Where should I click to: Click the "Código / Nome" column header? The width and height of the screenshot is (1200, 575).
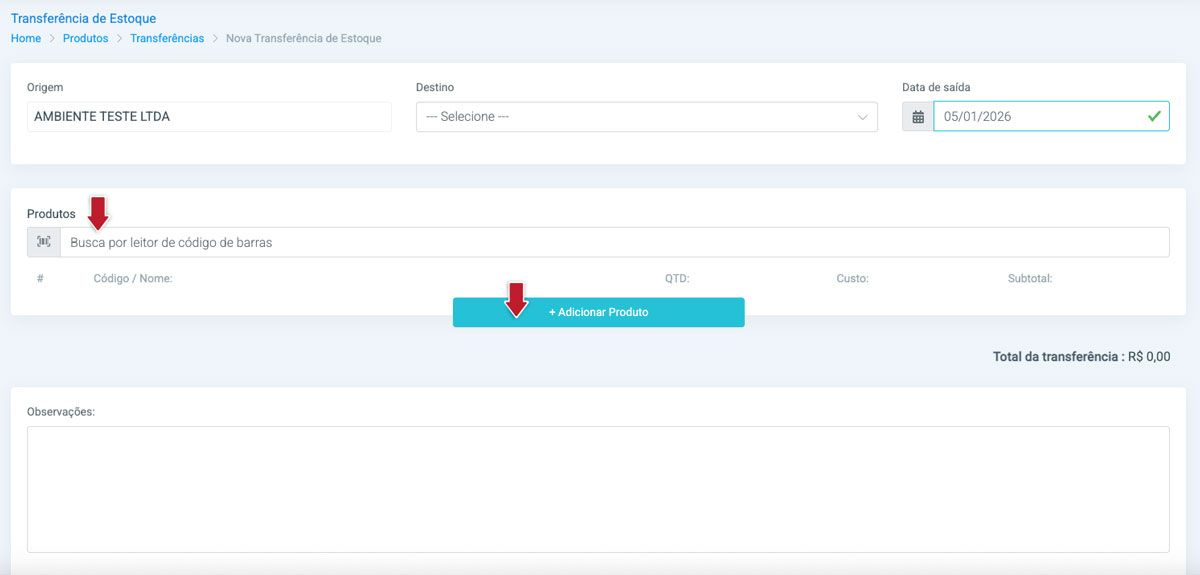(133, 279)
